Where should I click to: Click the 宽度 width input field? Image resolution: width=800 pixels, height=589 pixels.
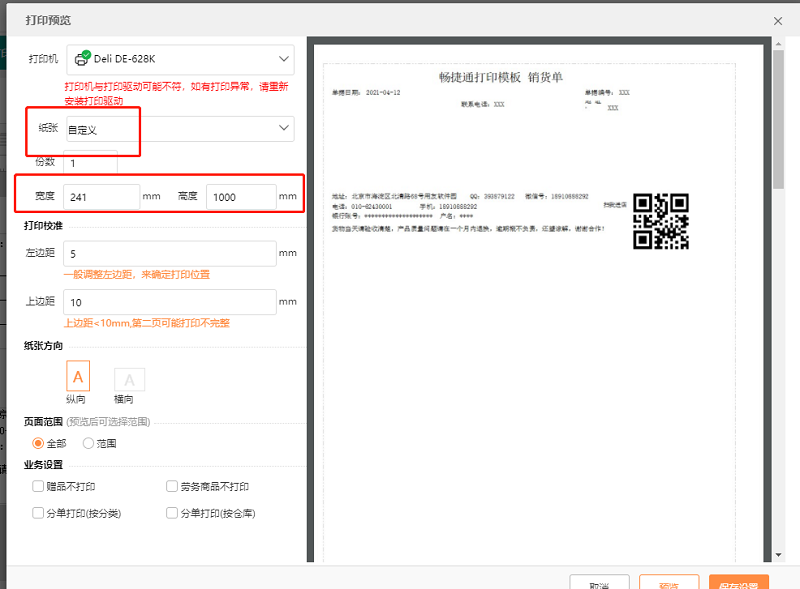(102, 197)
